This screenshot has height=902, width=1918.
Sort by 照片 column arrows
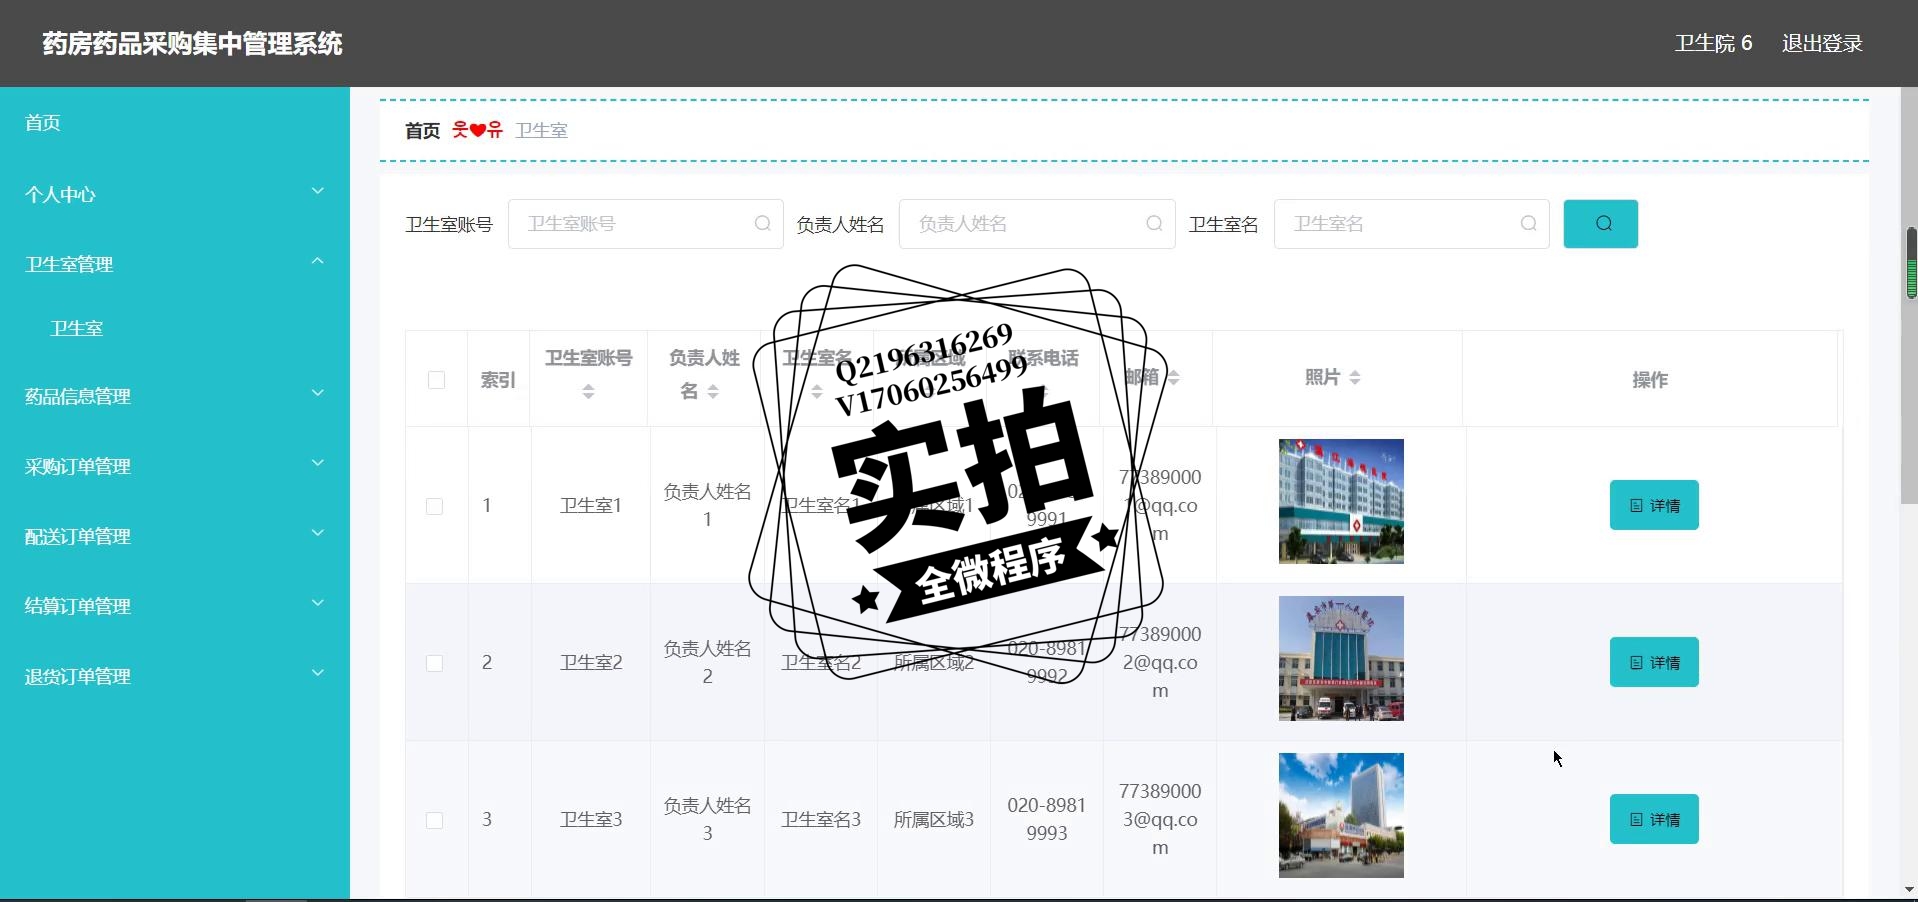[x=1355, y=377]
